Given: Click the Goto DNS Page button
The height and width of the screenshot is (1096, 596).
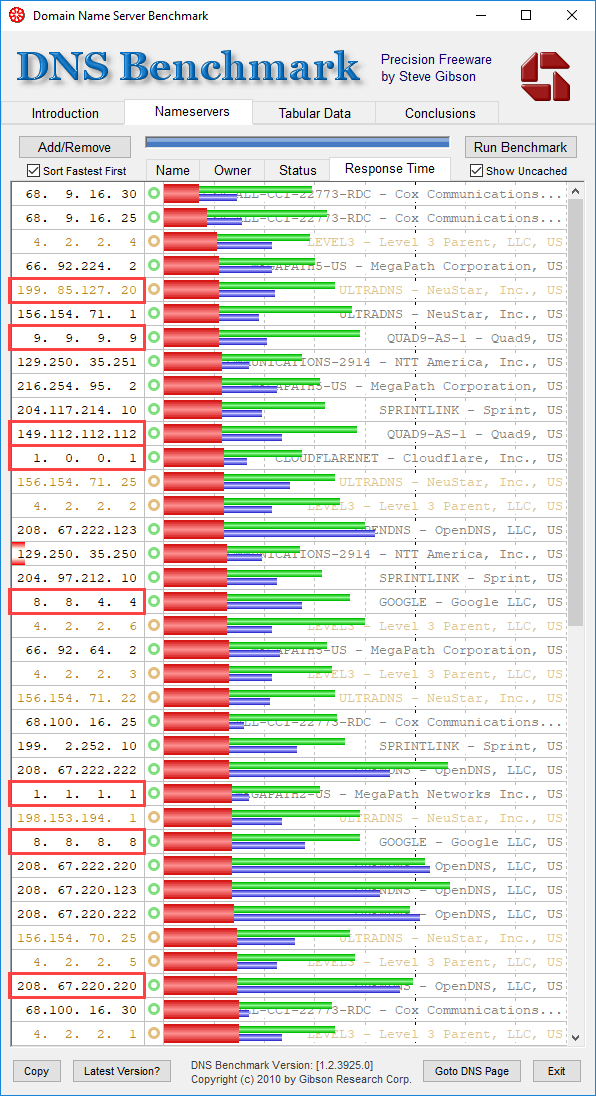Looking at the screenshot, I should [474, 1070].
